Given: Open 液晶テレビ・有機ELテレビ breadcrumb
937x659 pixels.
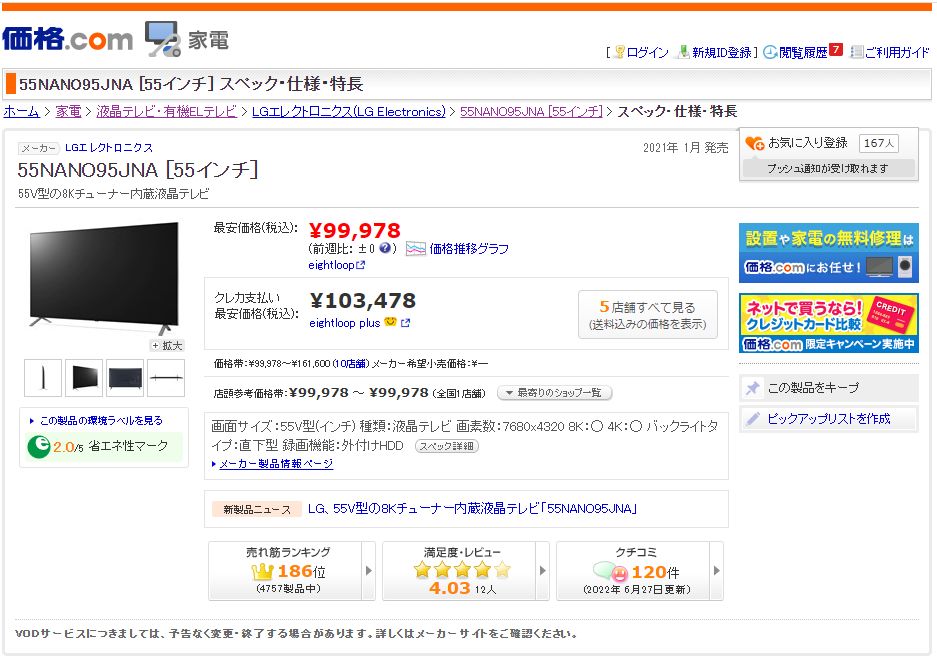Looking at the screenshot, I should tap(167, 112).
